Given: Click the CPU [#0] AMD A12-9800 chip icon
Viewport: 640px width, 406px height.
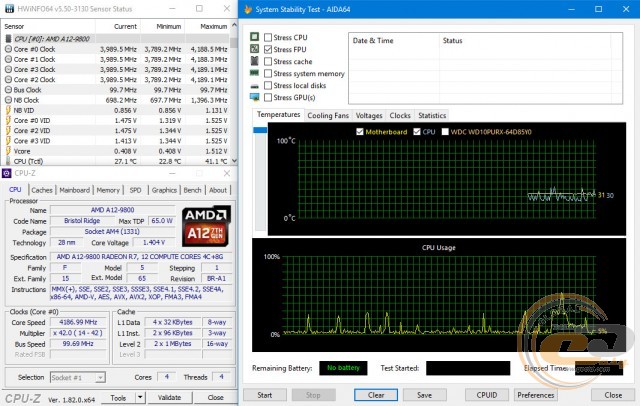Looking at the screenshot, I should pyautogui.click(x=8, y=39).
